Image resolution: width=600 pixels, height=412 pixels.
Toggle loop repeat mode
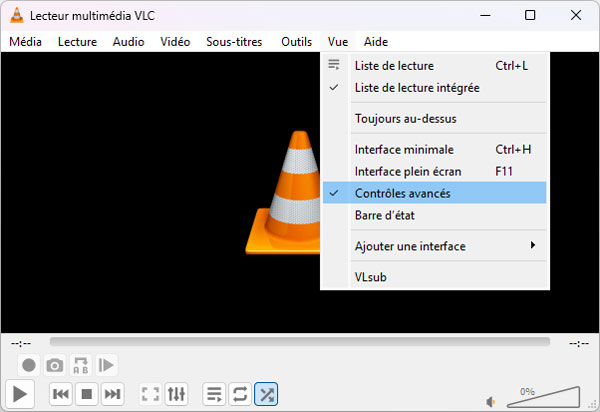coord(240,394)
